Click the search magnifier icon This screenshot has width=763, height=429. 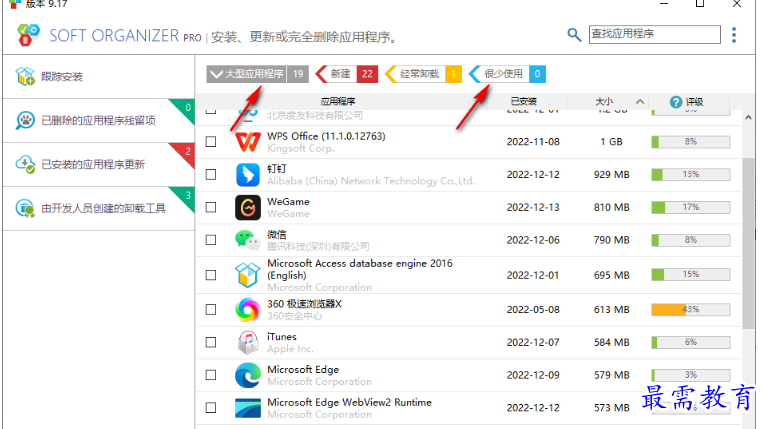[x=574, y=35]
